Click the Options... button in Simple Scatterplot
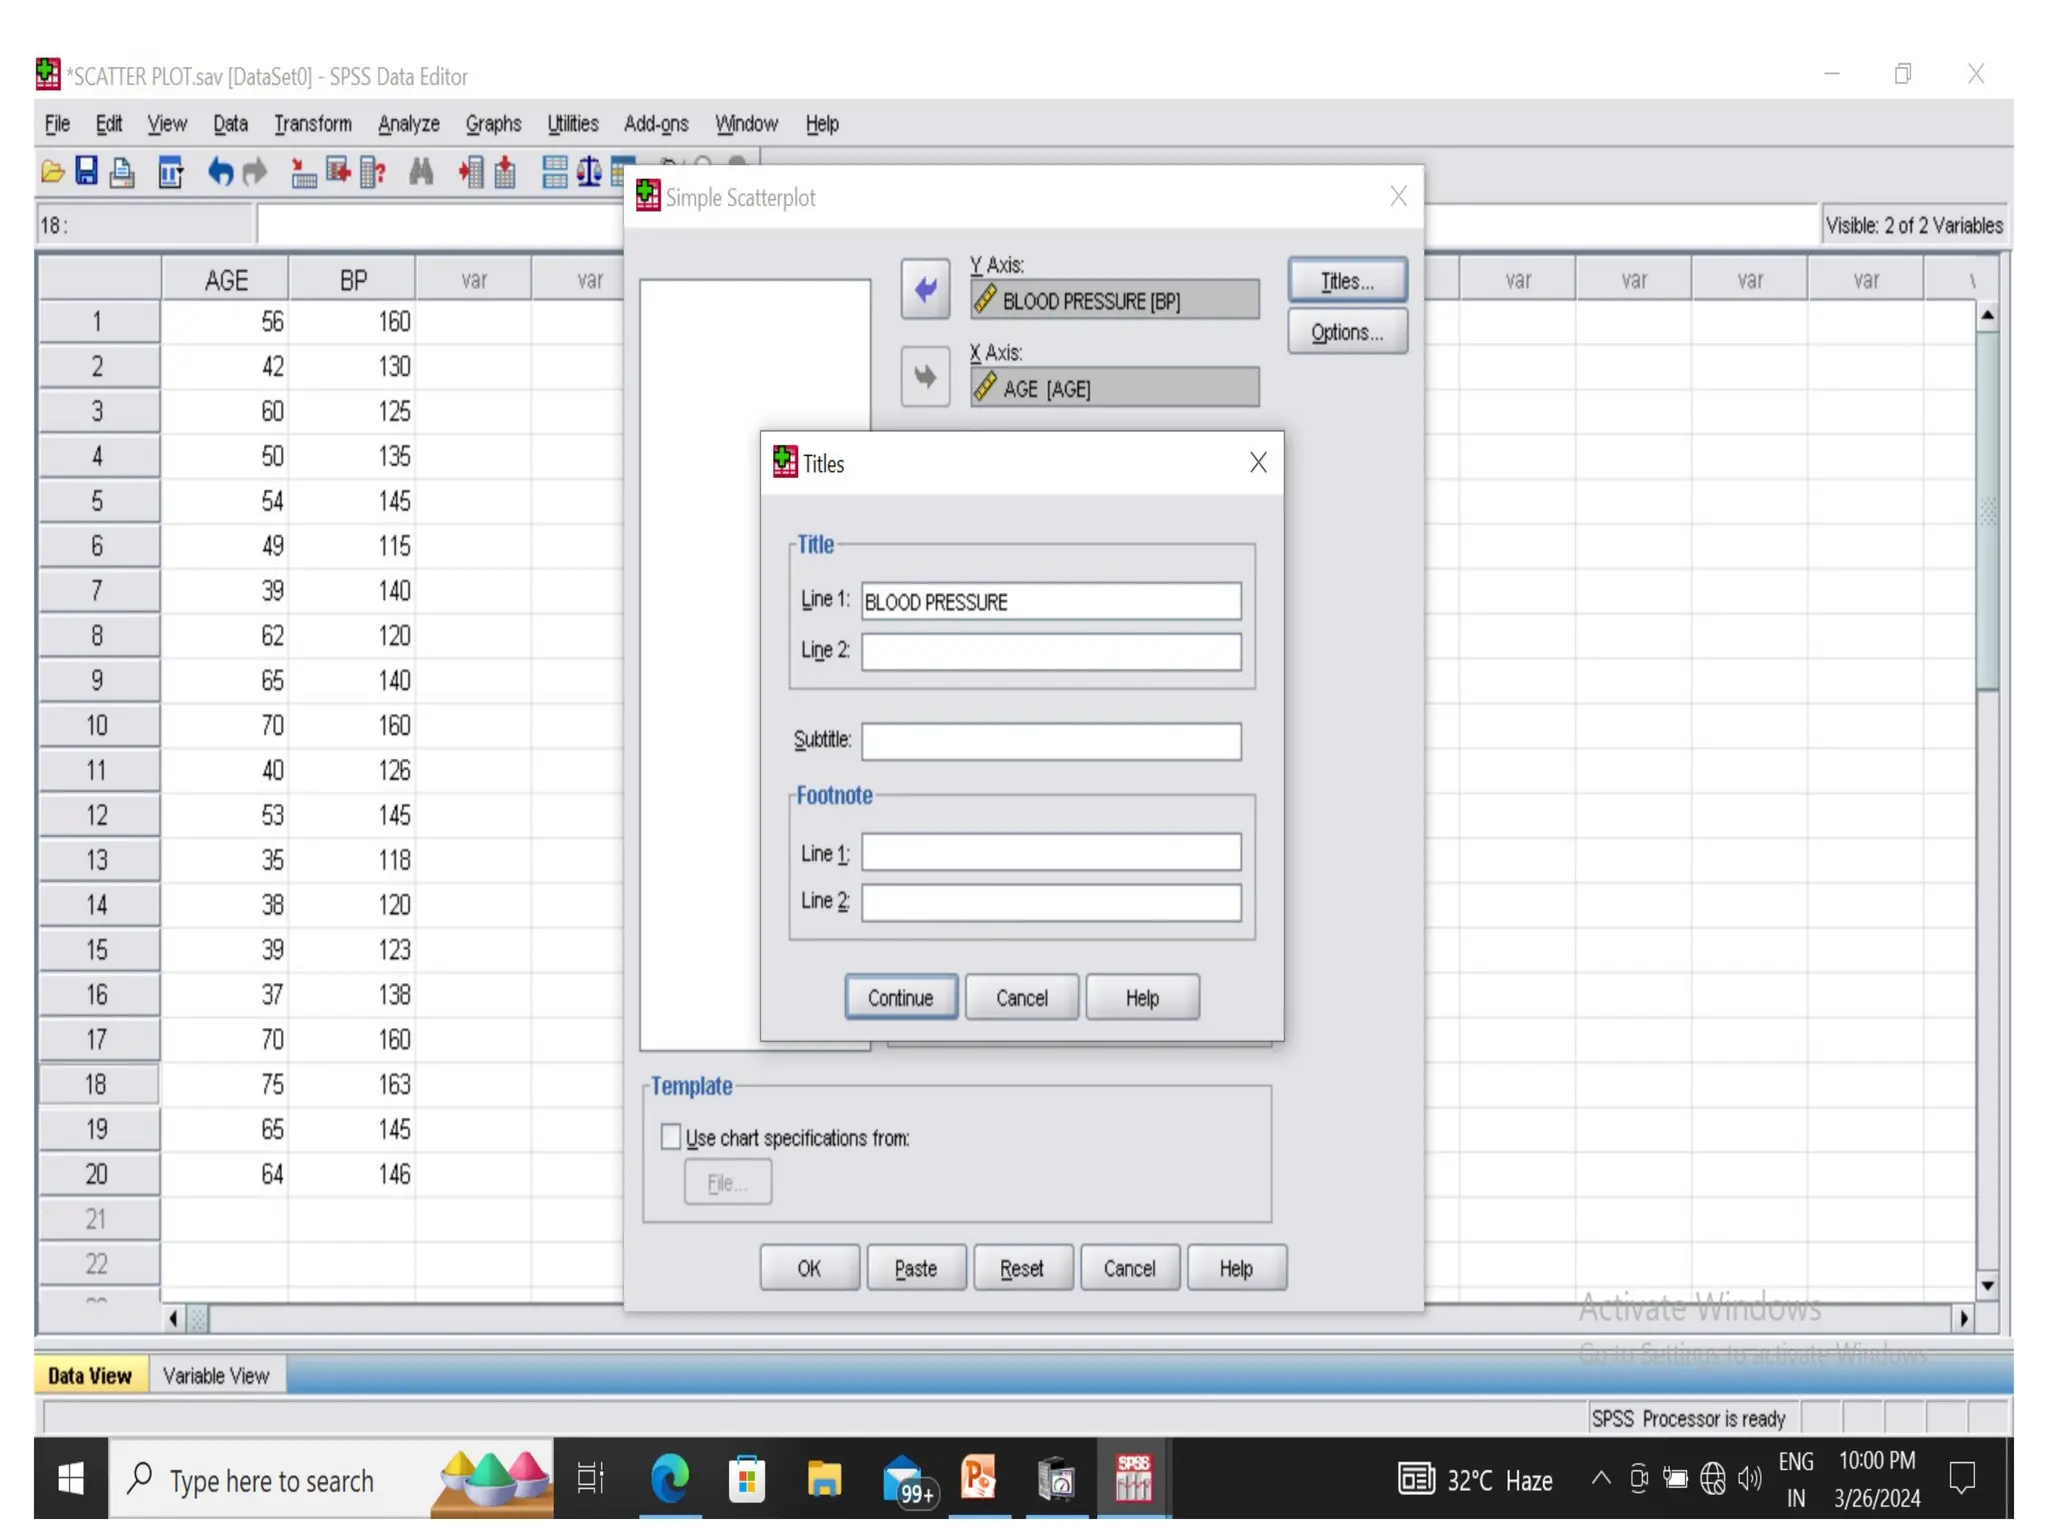The image size is (2048, 1536). 1346,332
